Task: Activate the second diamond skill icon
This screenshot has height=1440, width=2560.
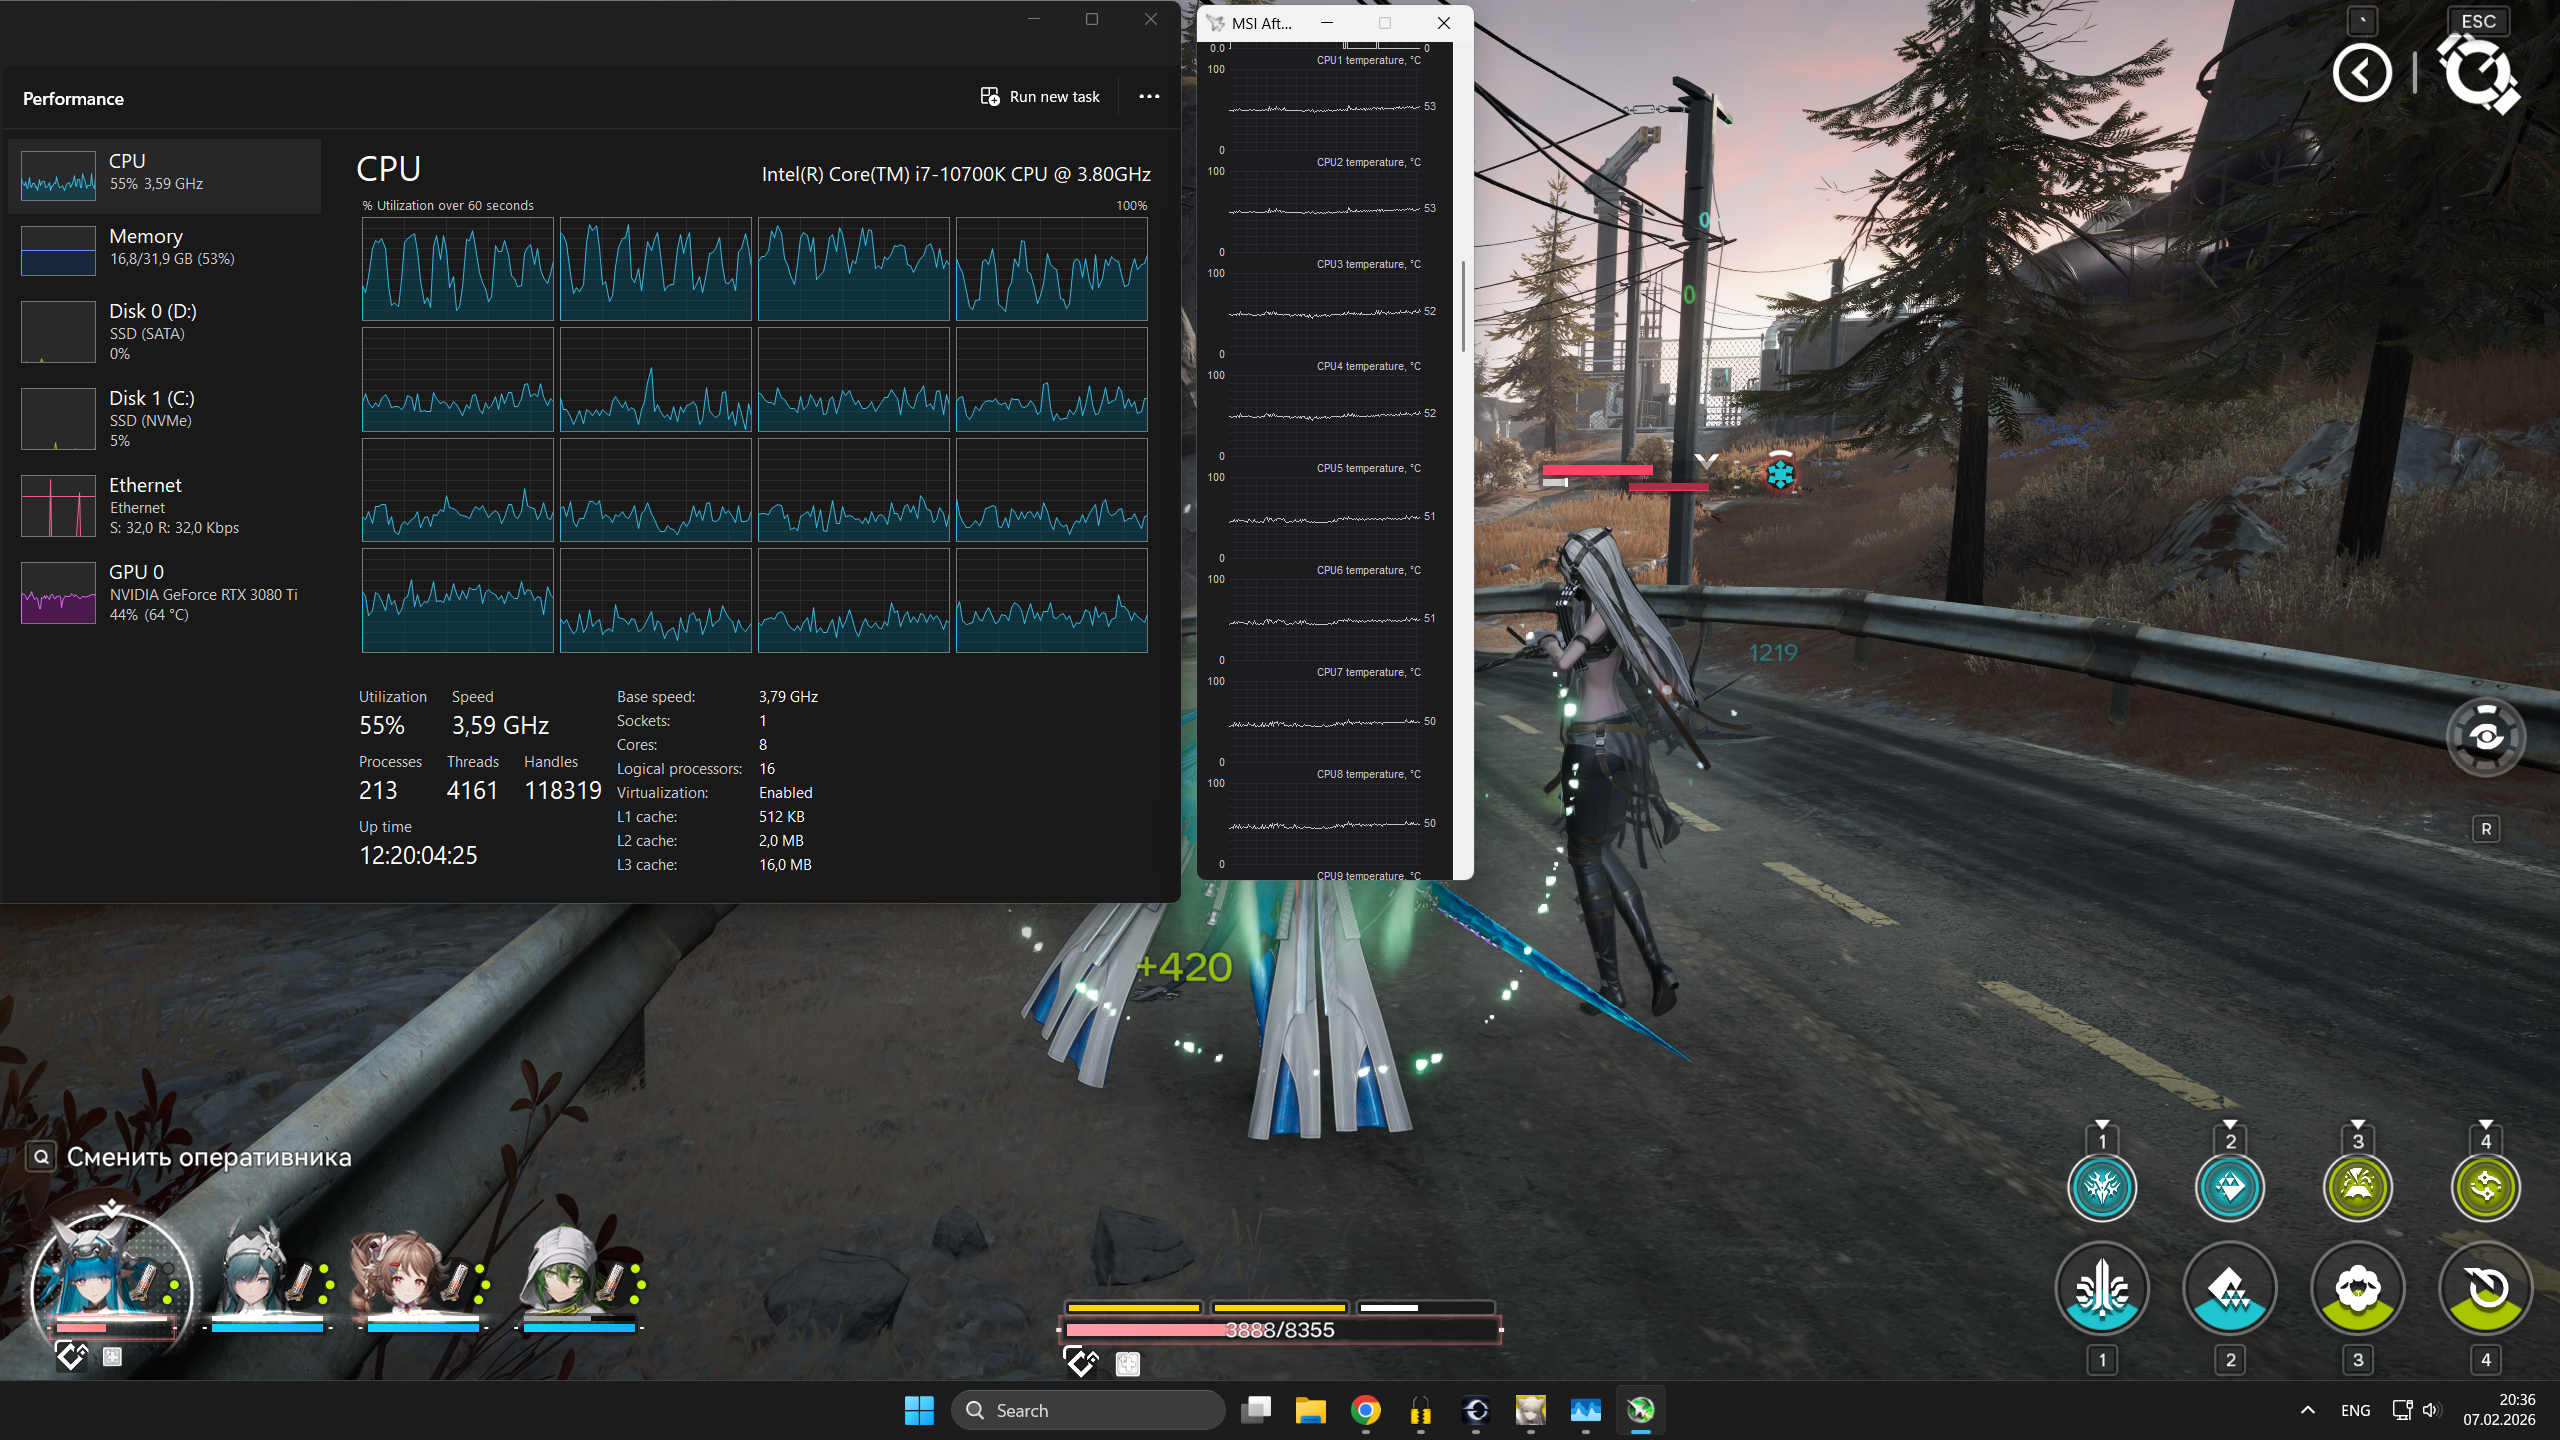Action: point(2229,1290)
